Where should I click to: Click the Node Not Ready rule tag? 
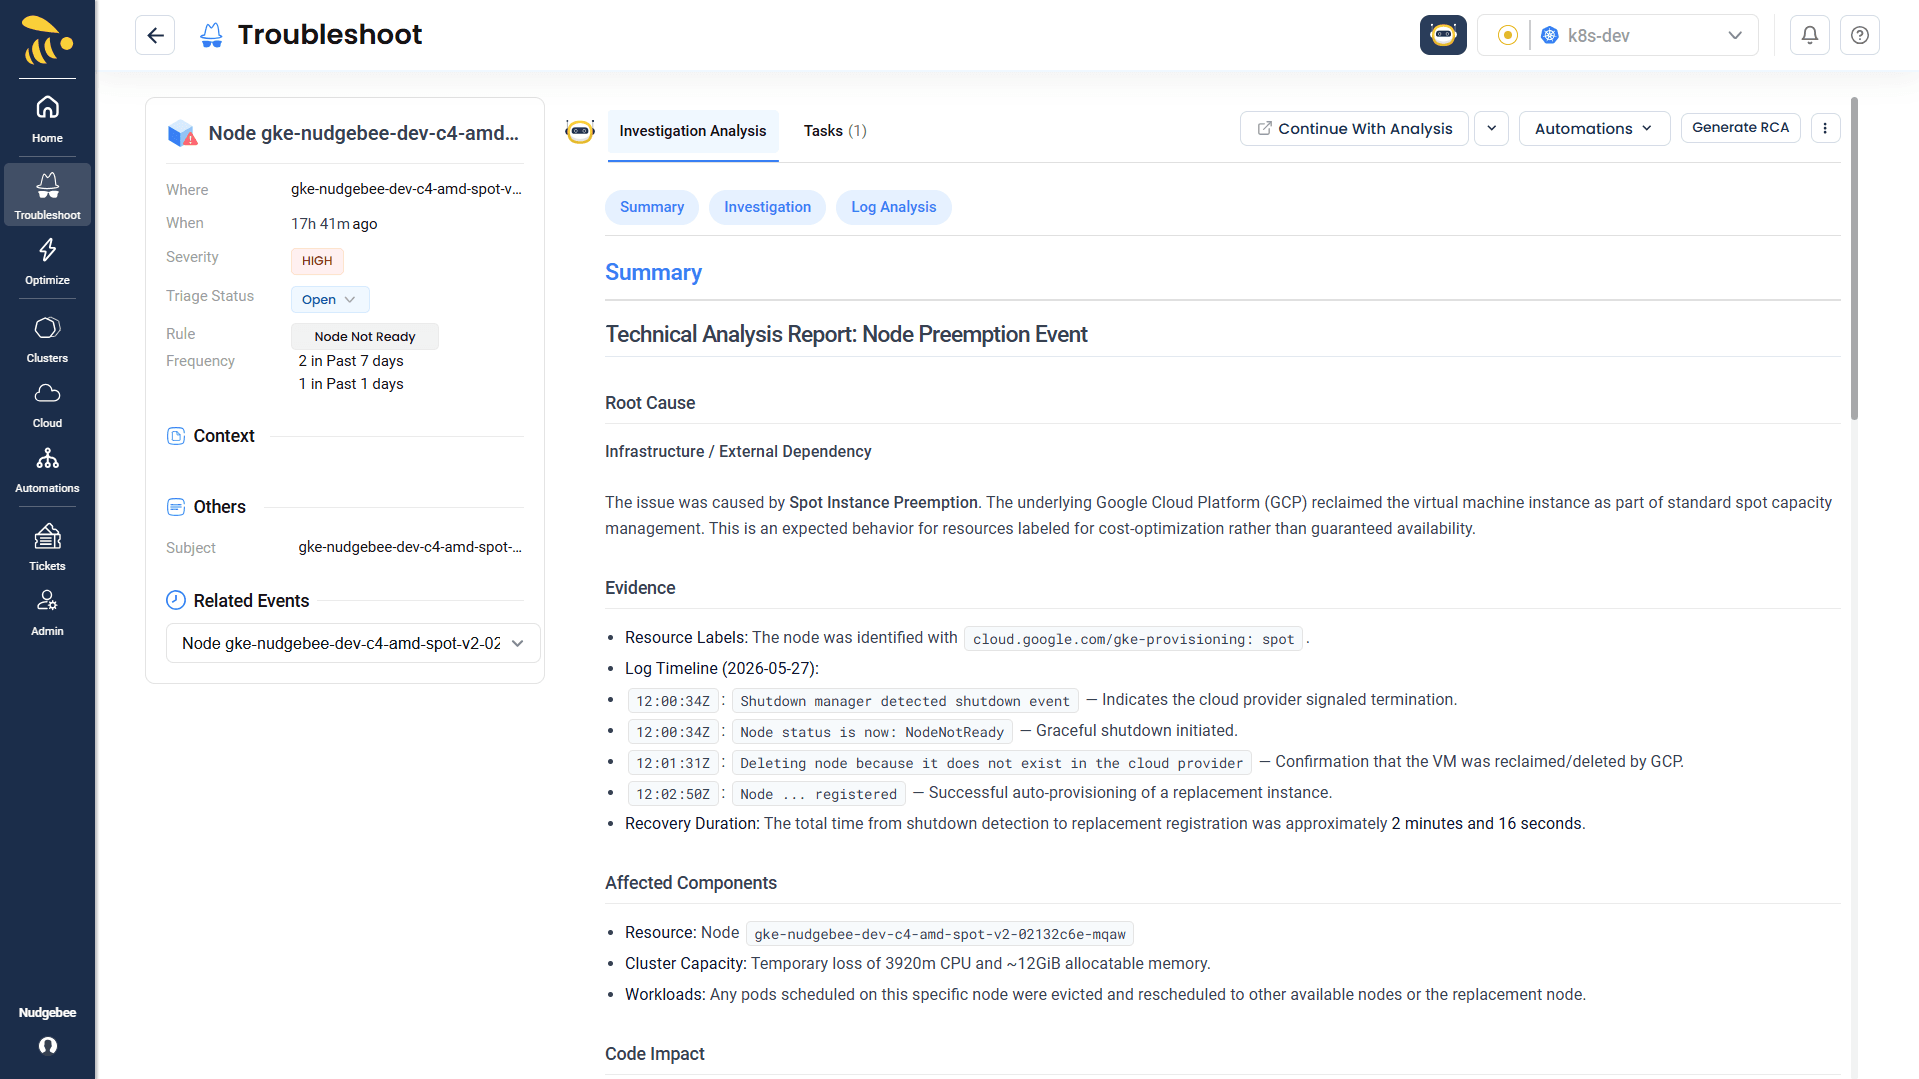(364, 337)
